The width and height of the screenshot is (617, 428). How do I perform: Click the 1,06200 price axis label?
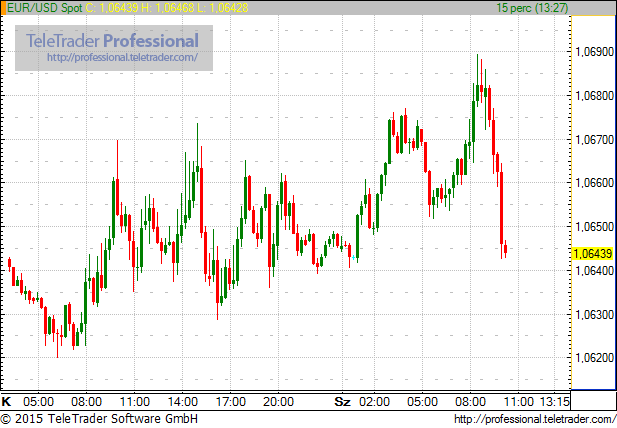pos(594,358)
